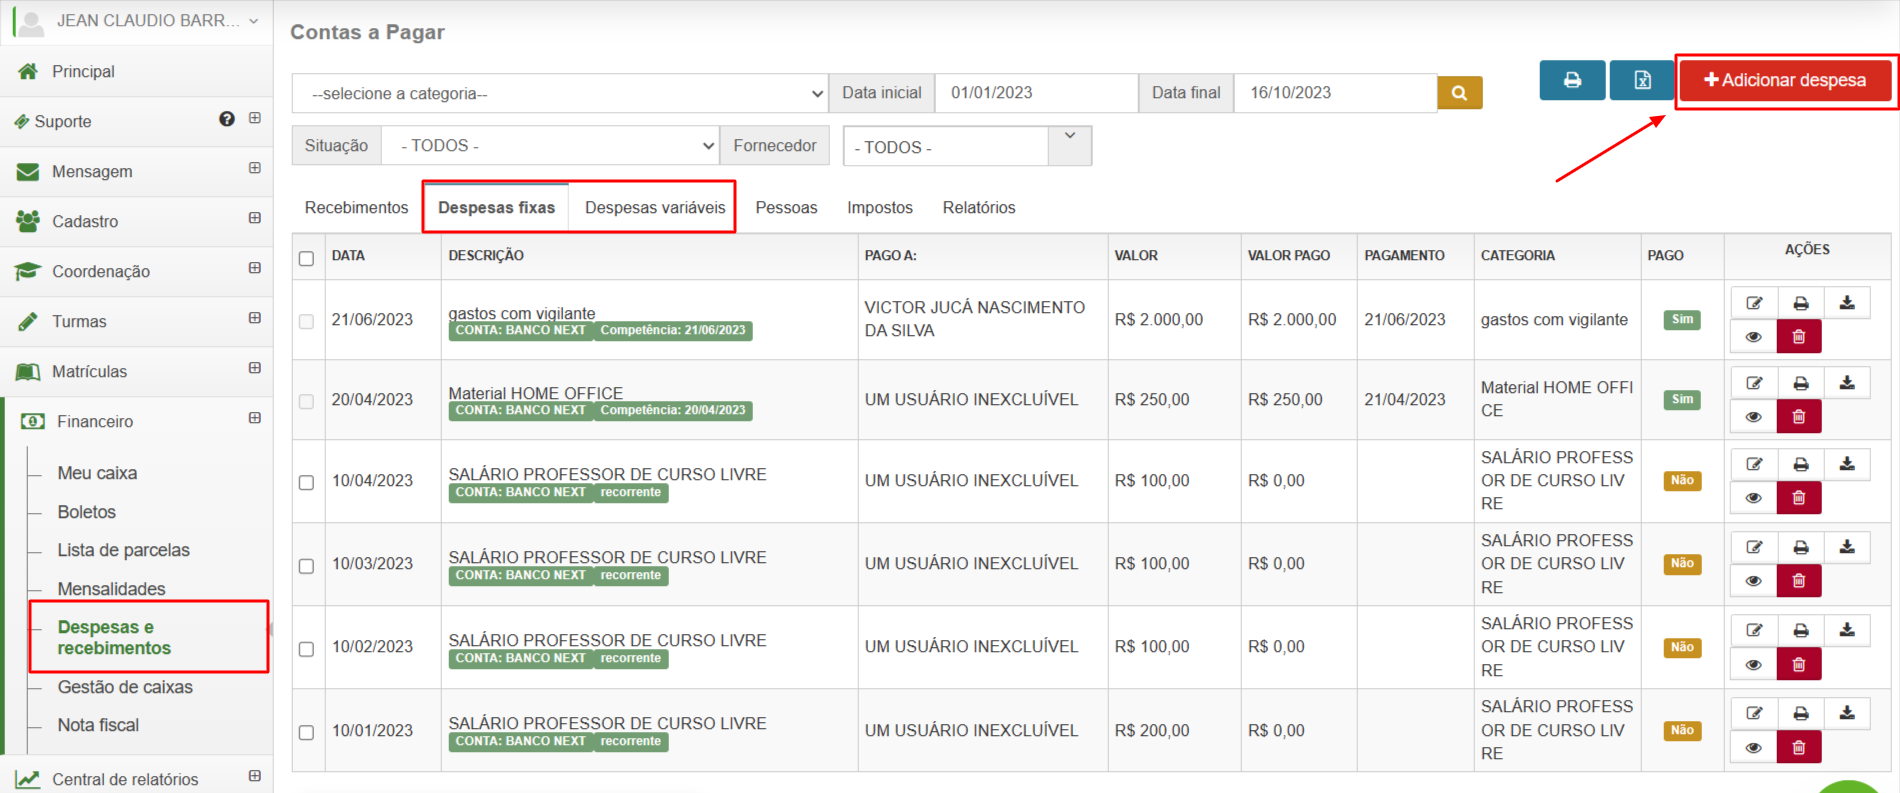Download the Material HOME OFFICE expense
The image size is (1900, 793).
pyautogui.click(x=1847, y=383)
